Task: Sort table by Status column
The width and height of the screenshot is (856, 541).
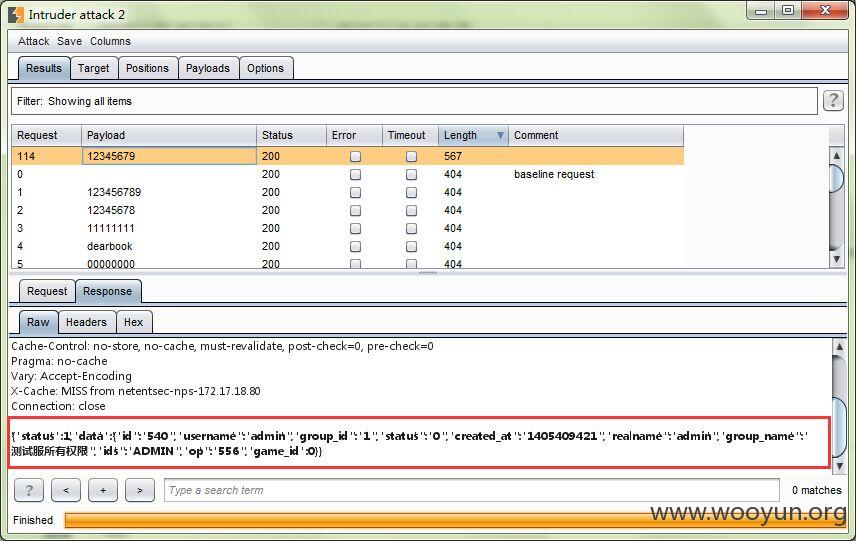Action: [291, 135]
